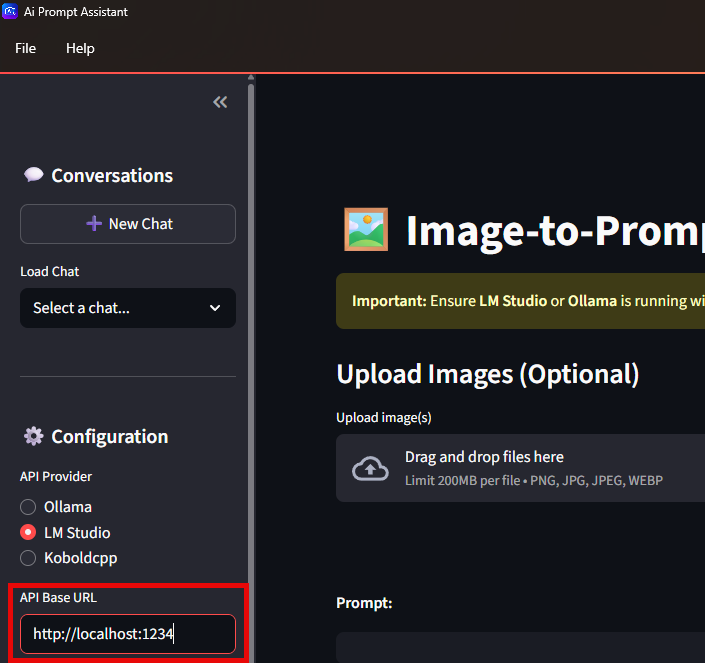Collapse the sidebar with double-chevron icon
The height and width of the screenshot is (663, 705).
coord(220,102)
